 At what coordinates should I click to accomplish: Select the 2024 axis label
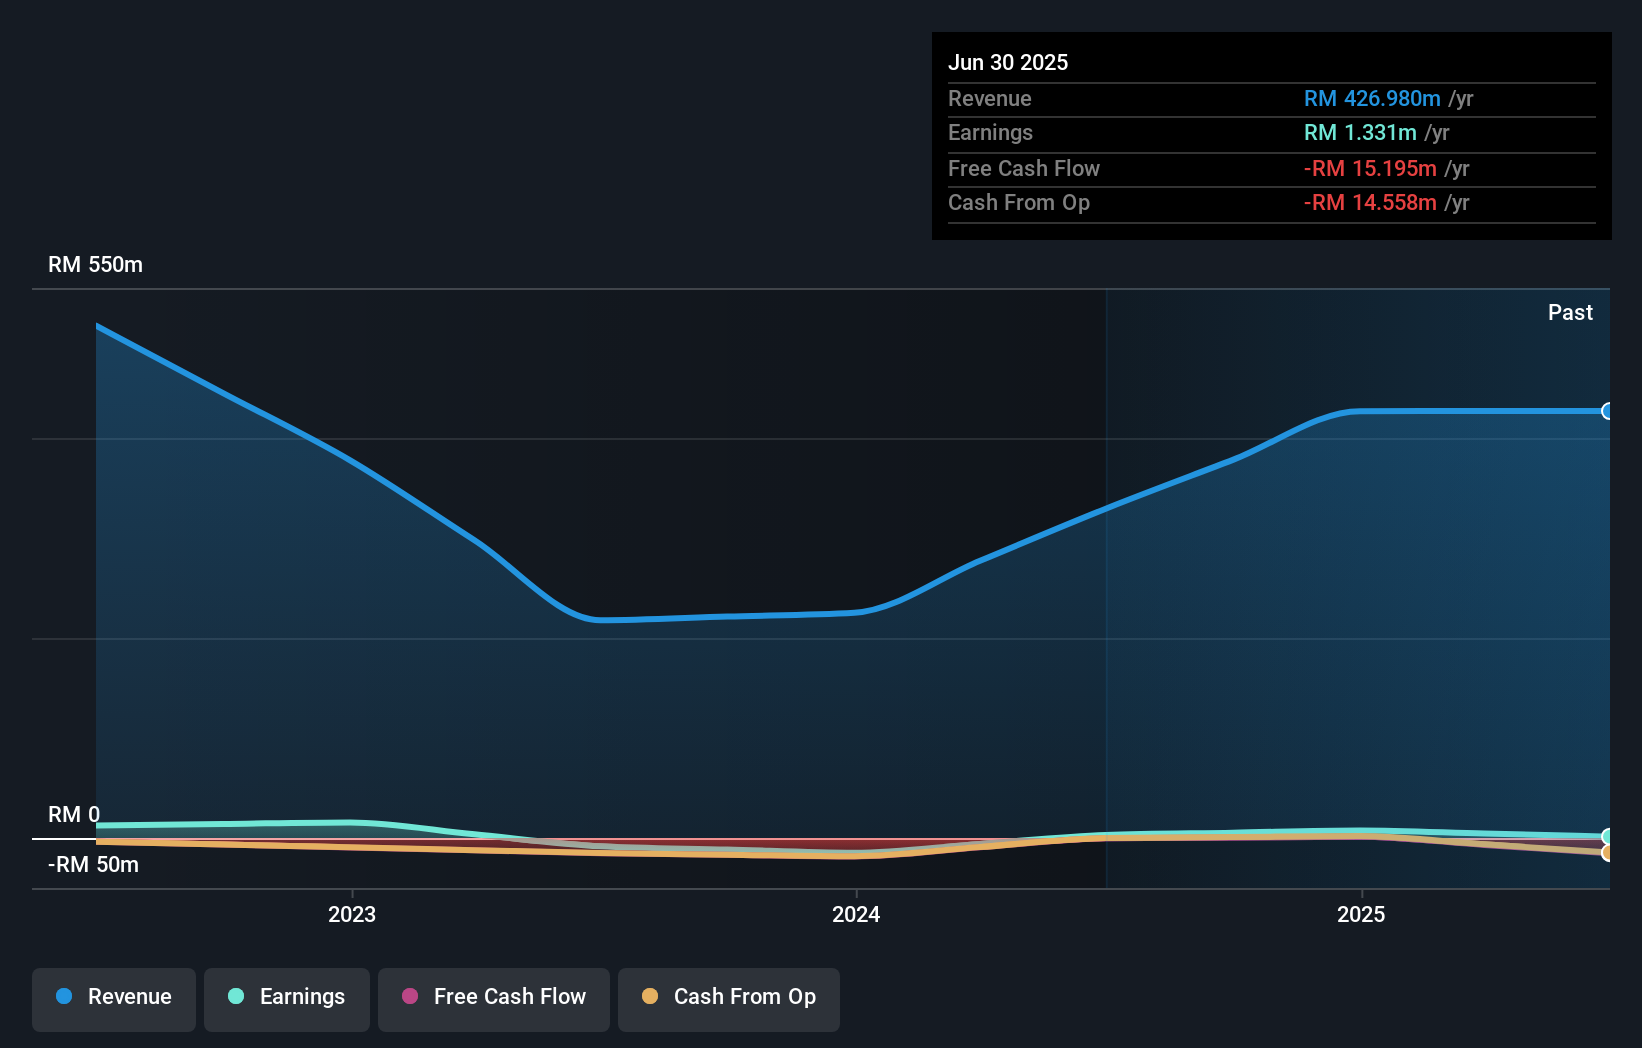click(857, 914)
